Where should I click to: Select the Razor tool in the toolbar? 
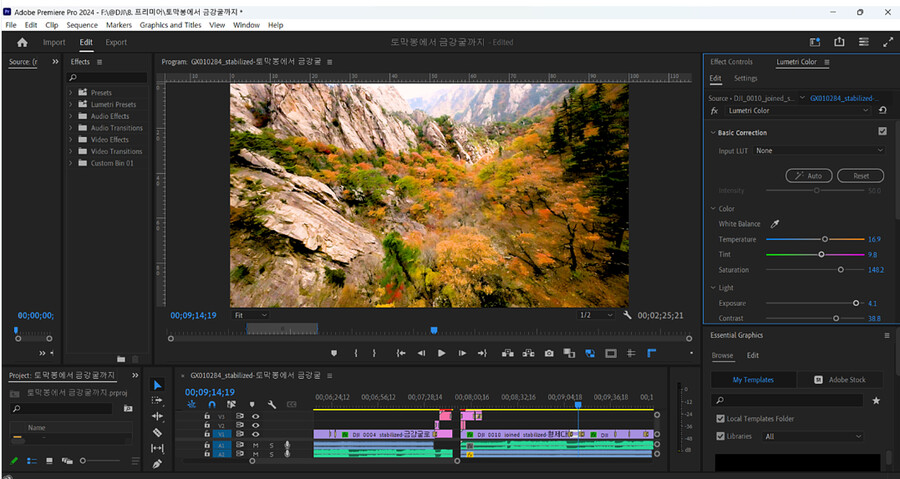point(157,432)
